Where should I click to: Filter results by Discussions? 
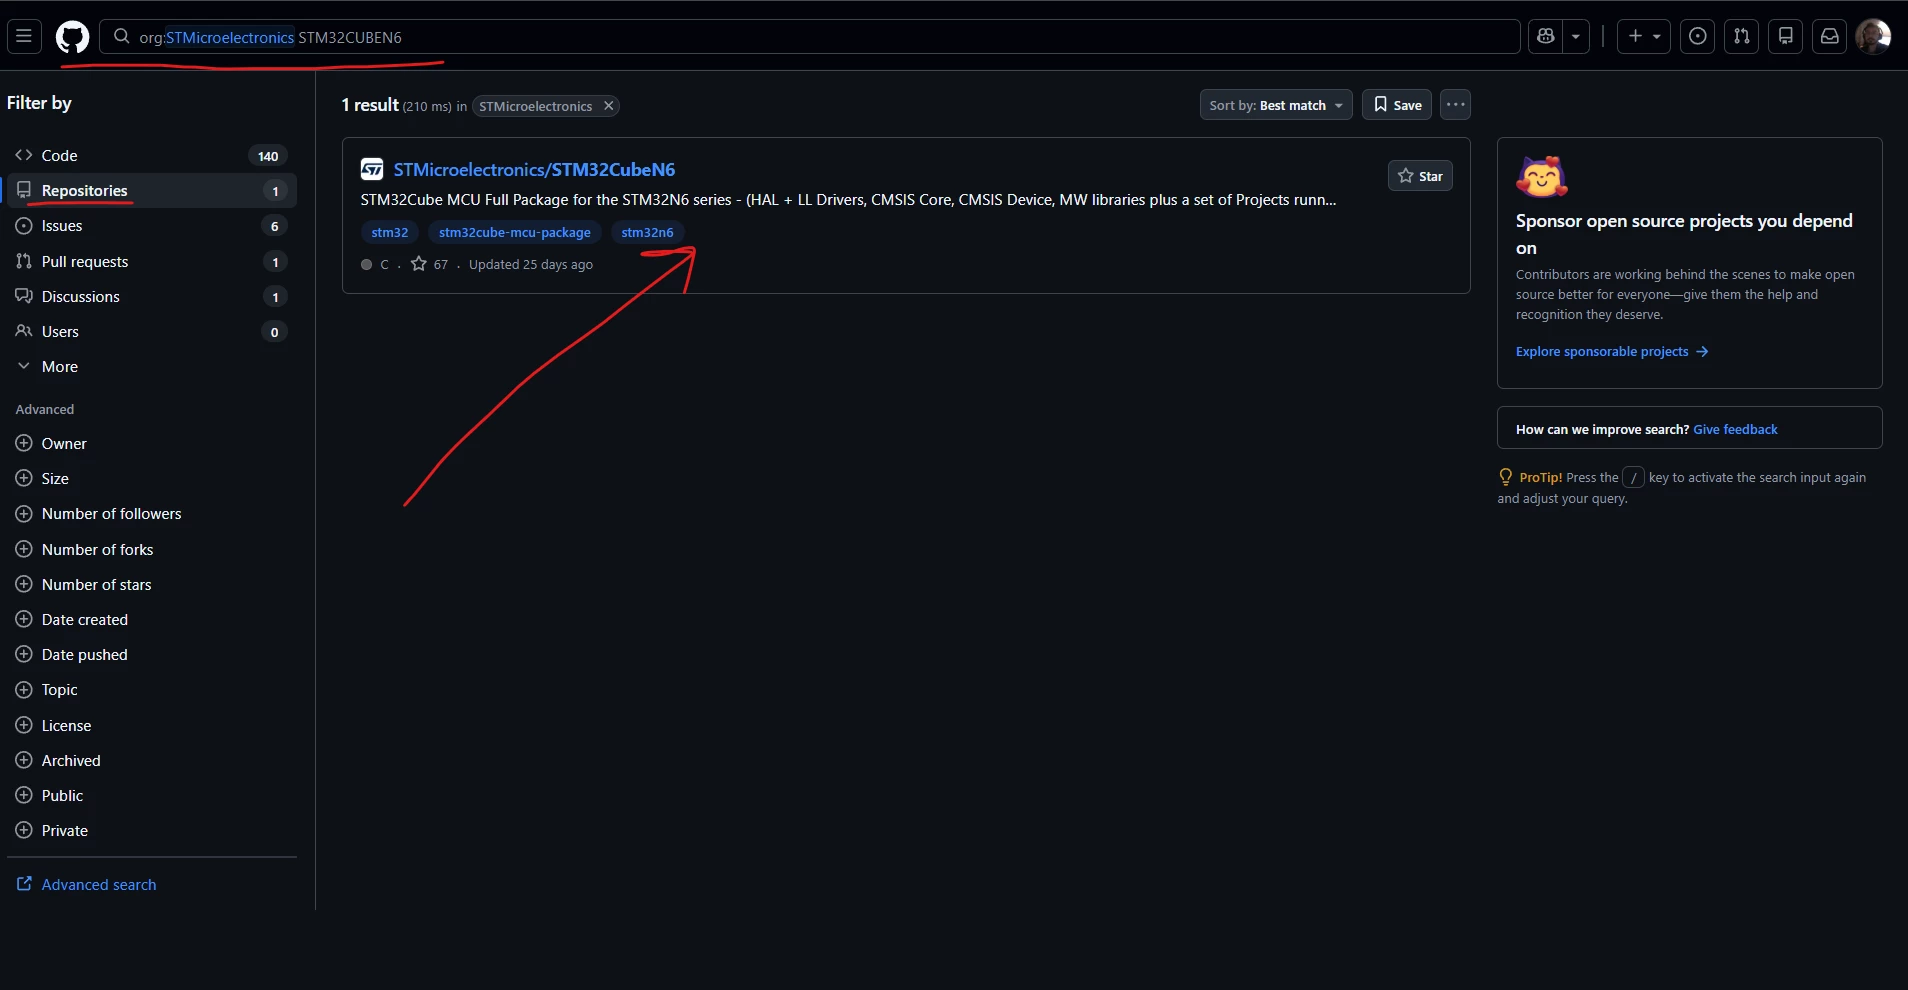click(152, 297)
